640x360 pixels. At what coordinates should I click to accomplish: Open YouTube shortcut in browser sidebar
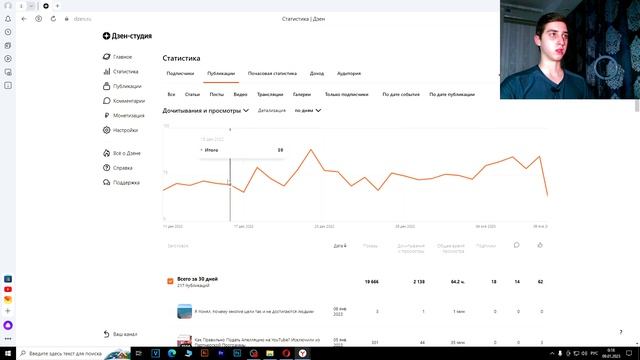8,289
